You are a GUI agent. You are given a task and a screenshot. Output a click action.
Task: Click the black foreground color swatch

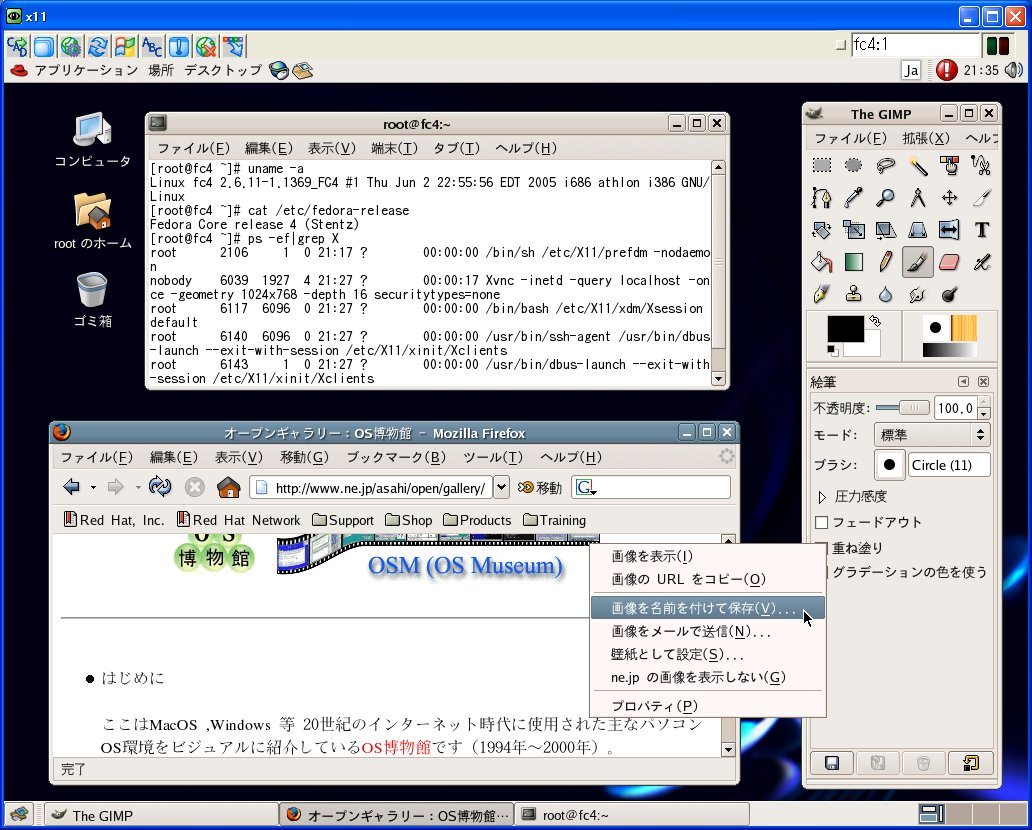(845, 328)
